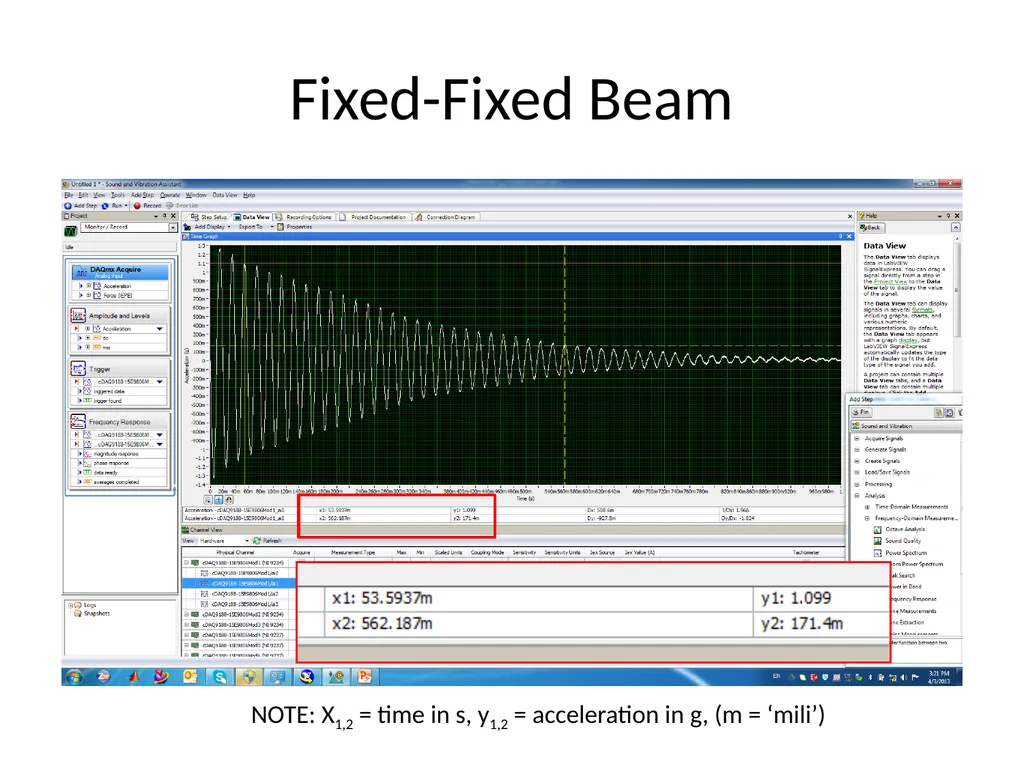This screenshot has width=1024, height=768.
Task: Collapse the cDAQ9188 Mod1 (NI 9234) node
Action: click(x=186, y=562)
